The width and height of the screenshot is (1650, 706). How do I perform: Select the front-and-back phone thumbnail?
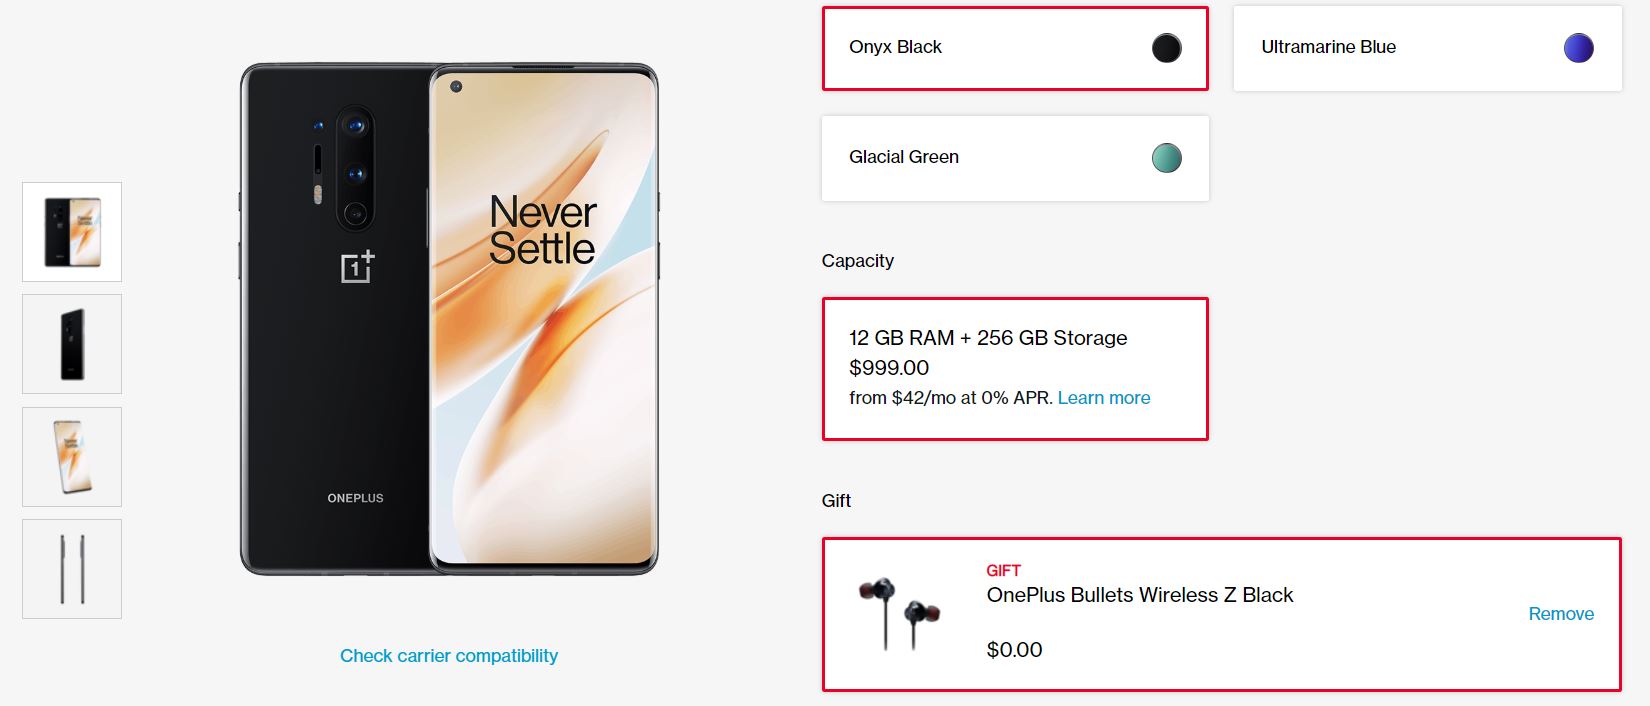tap(72, 232)
